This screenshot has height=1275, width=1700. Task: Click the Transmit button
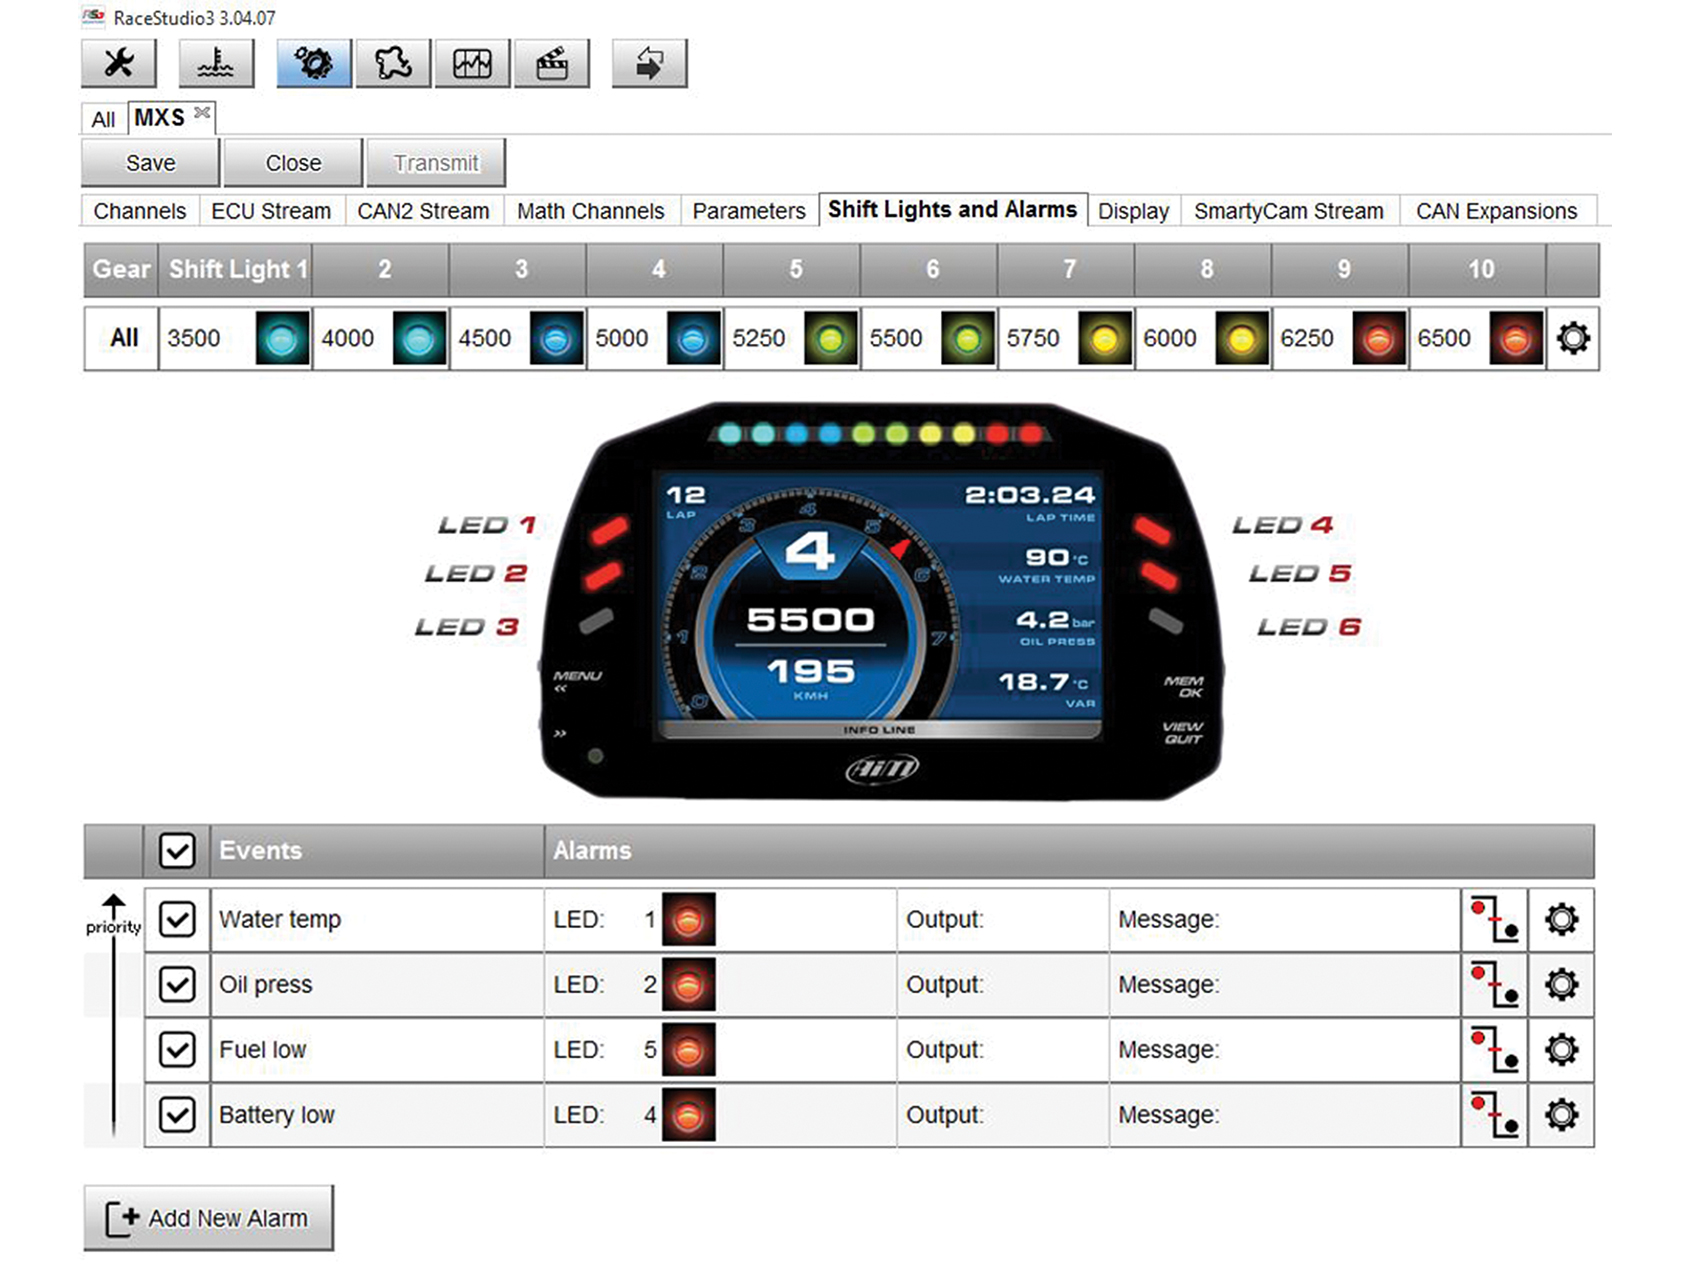[x=436, y=162]
